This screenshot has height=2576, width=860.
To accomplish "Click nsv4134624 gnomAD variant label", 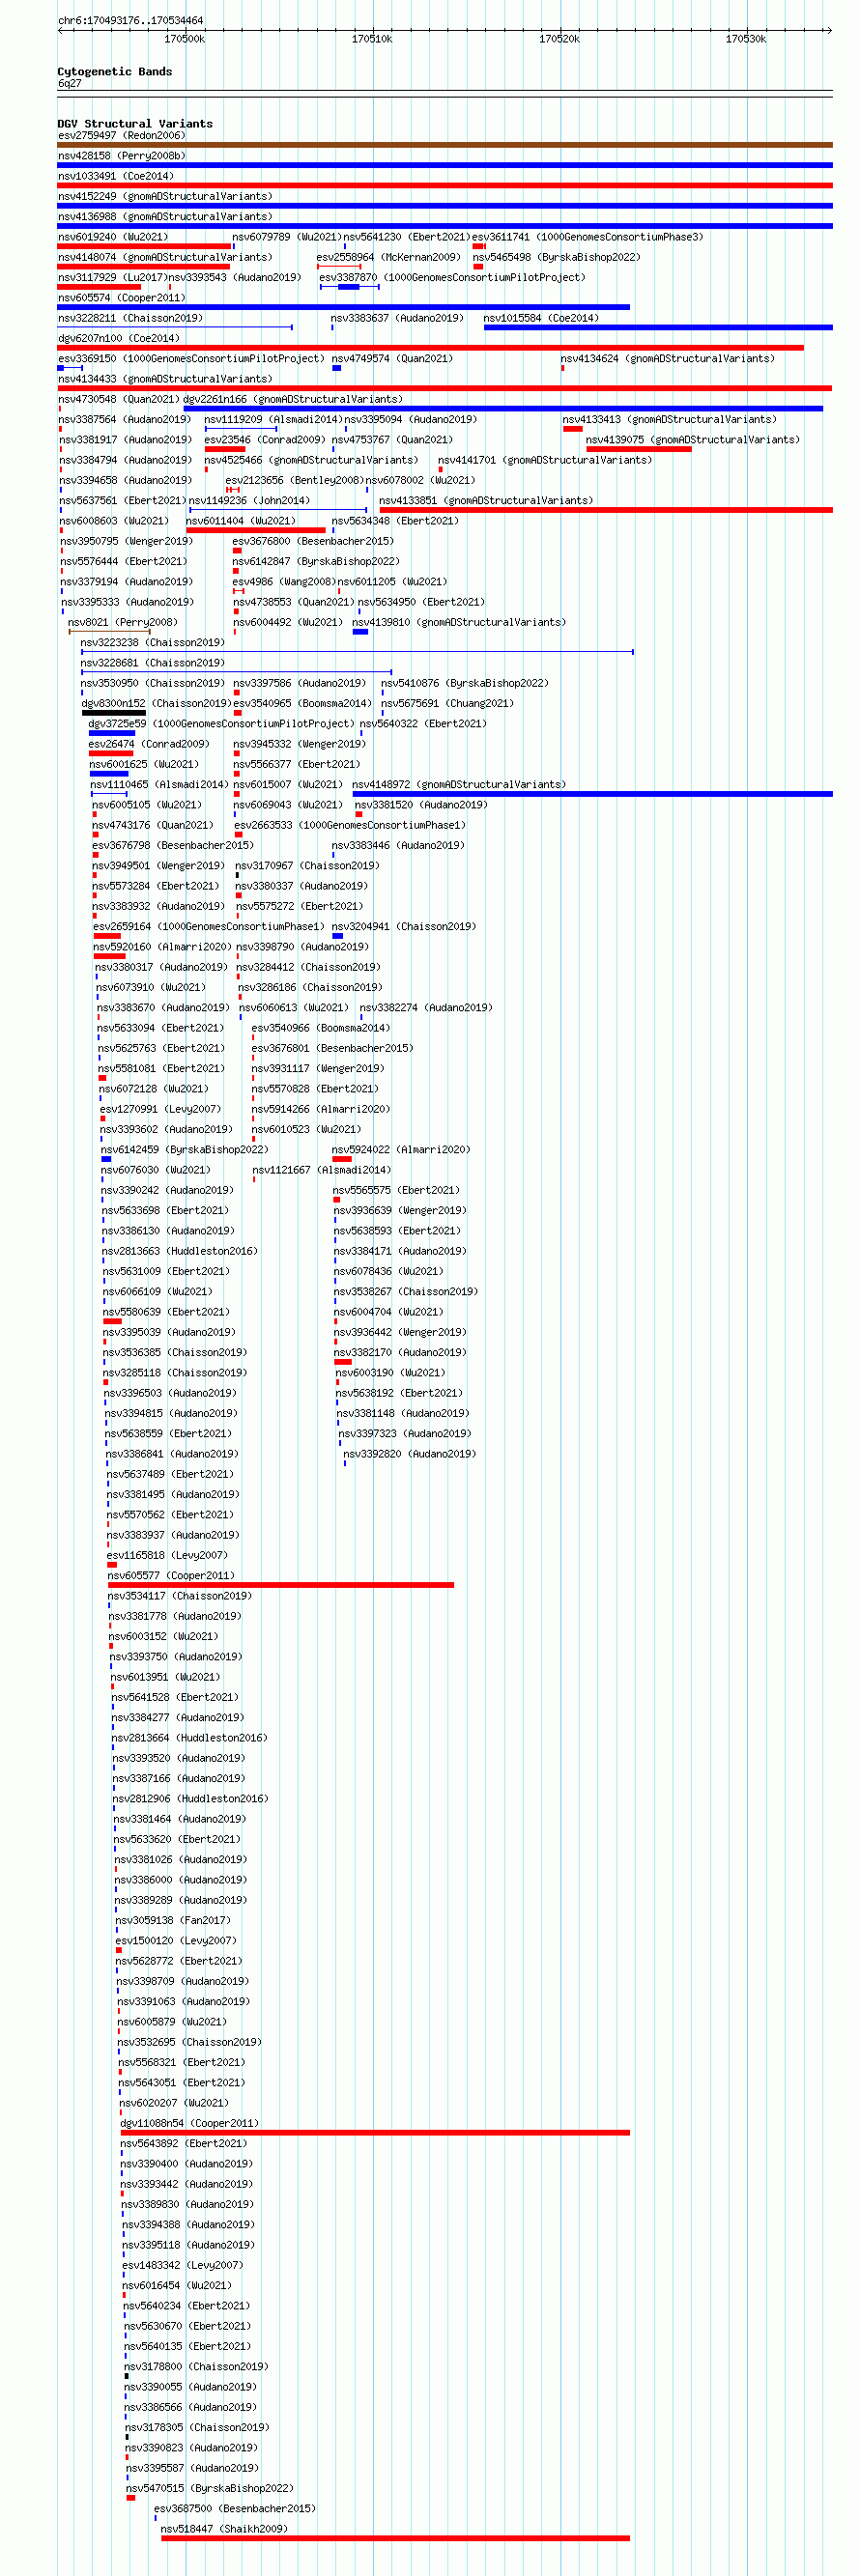I will click(667, 359).
